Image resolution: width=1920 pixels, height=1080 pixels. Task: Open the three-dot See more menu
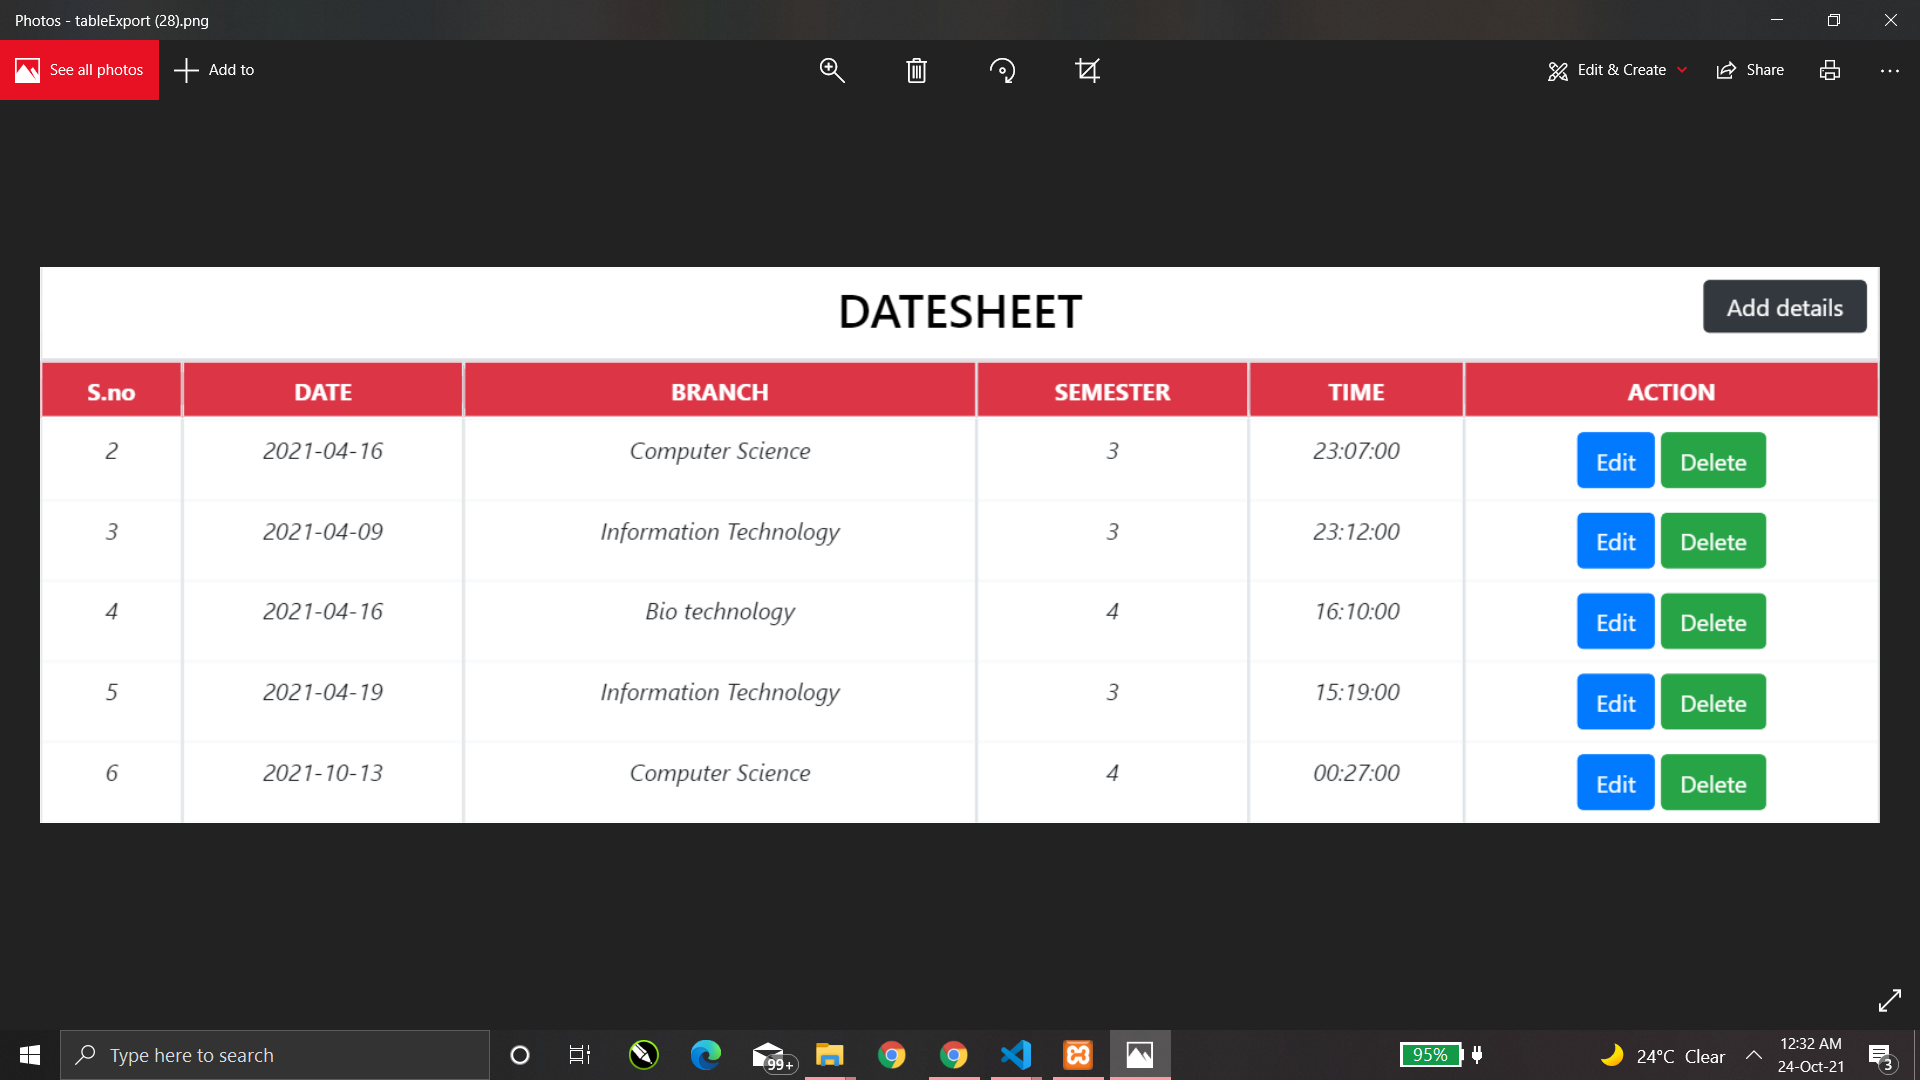1889,70
